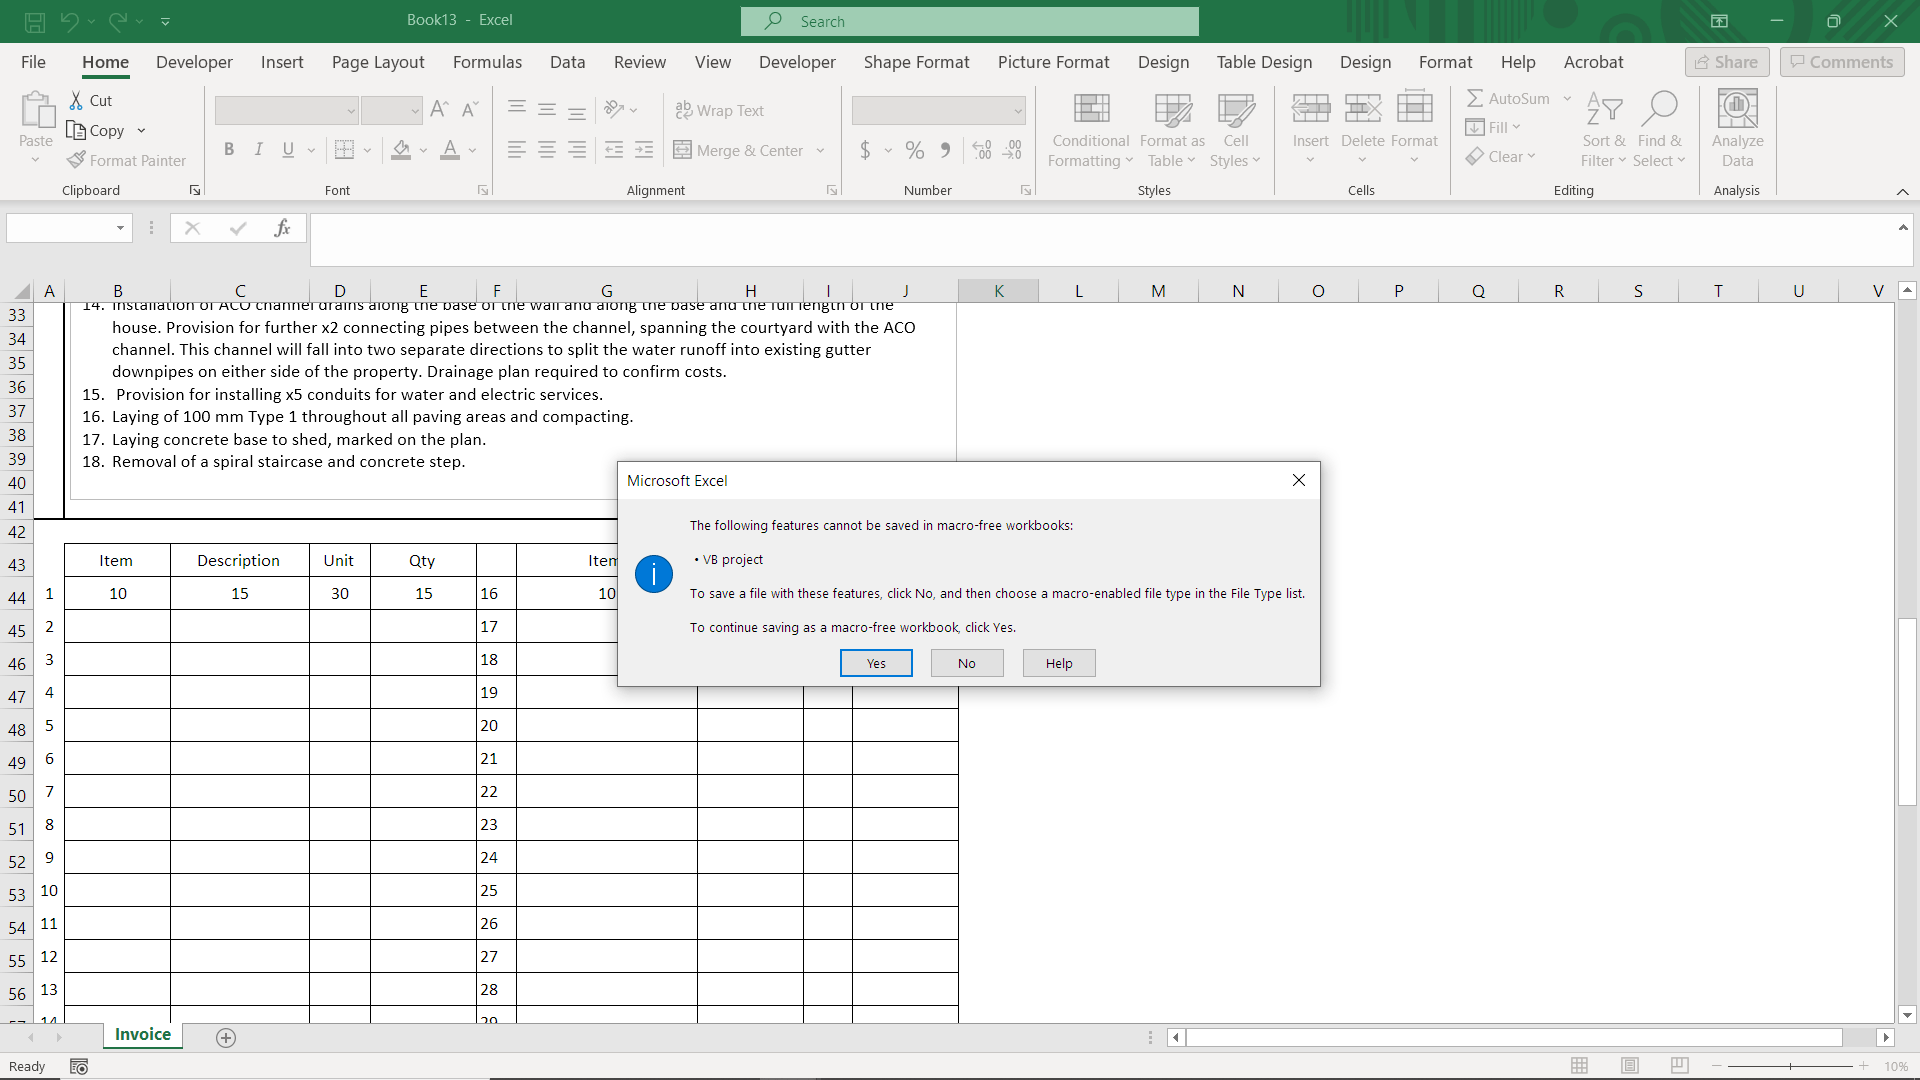Switch to the Page Layout tab
The height and width of the screenshot is (1080, 1920).
pyautogui.click(x=378, y=62)
